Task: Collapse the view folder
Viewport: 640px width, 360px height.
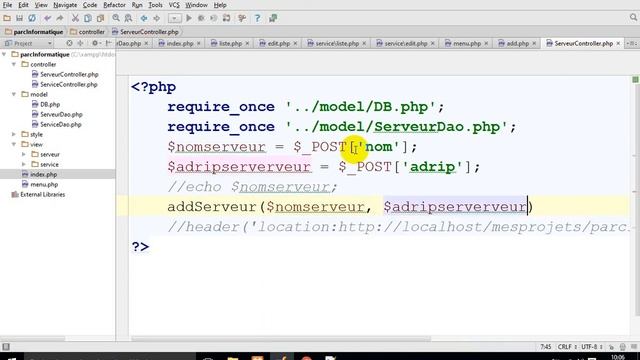Action: coord(14,144)
